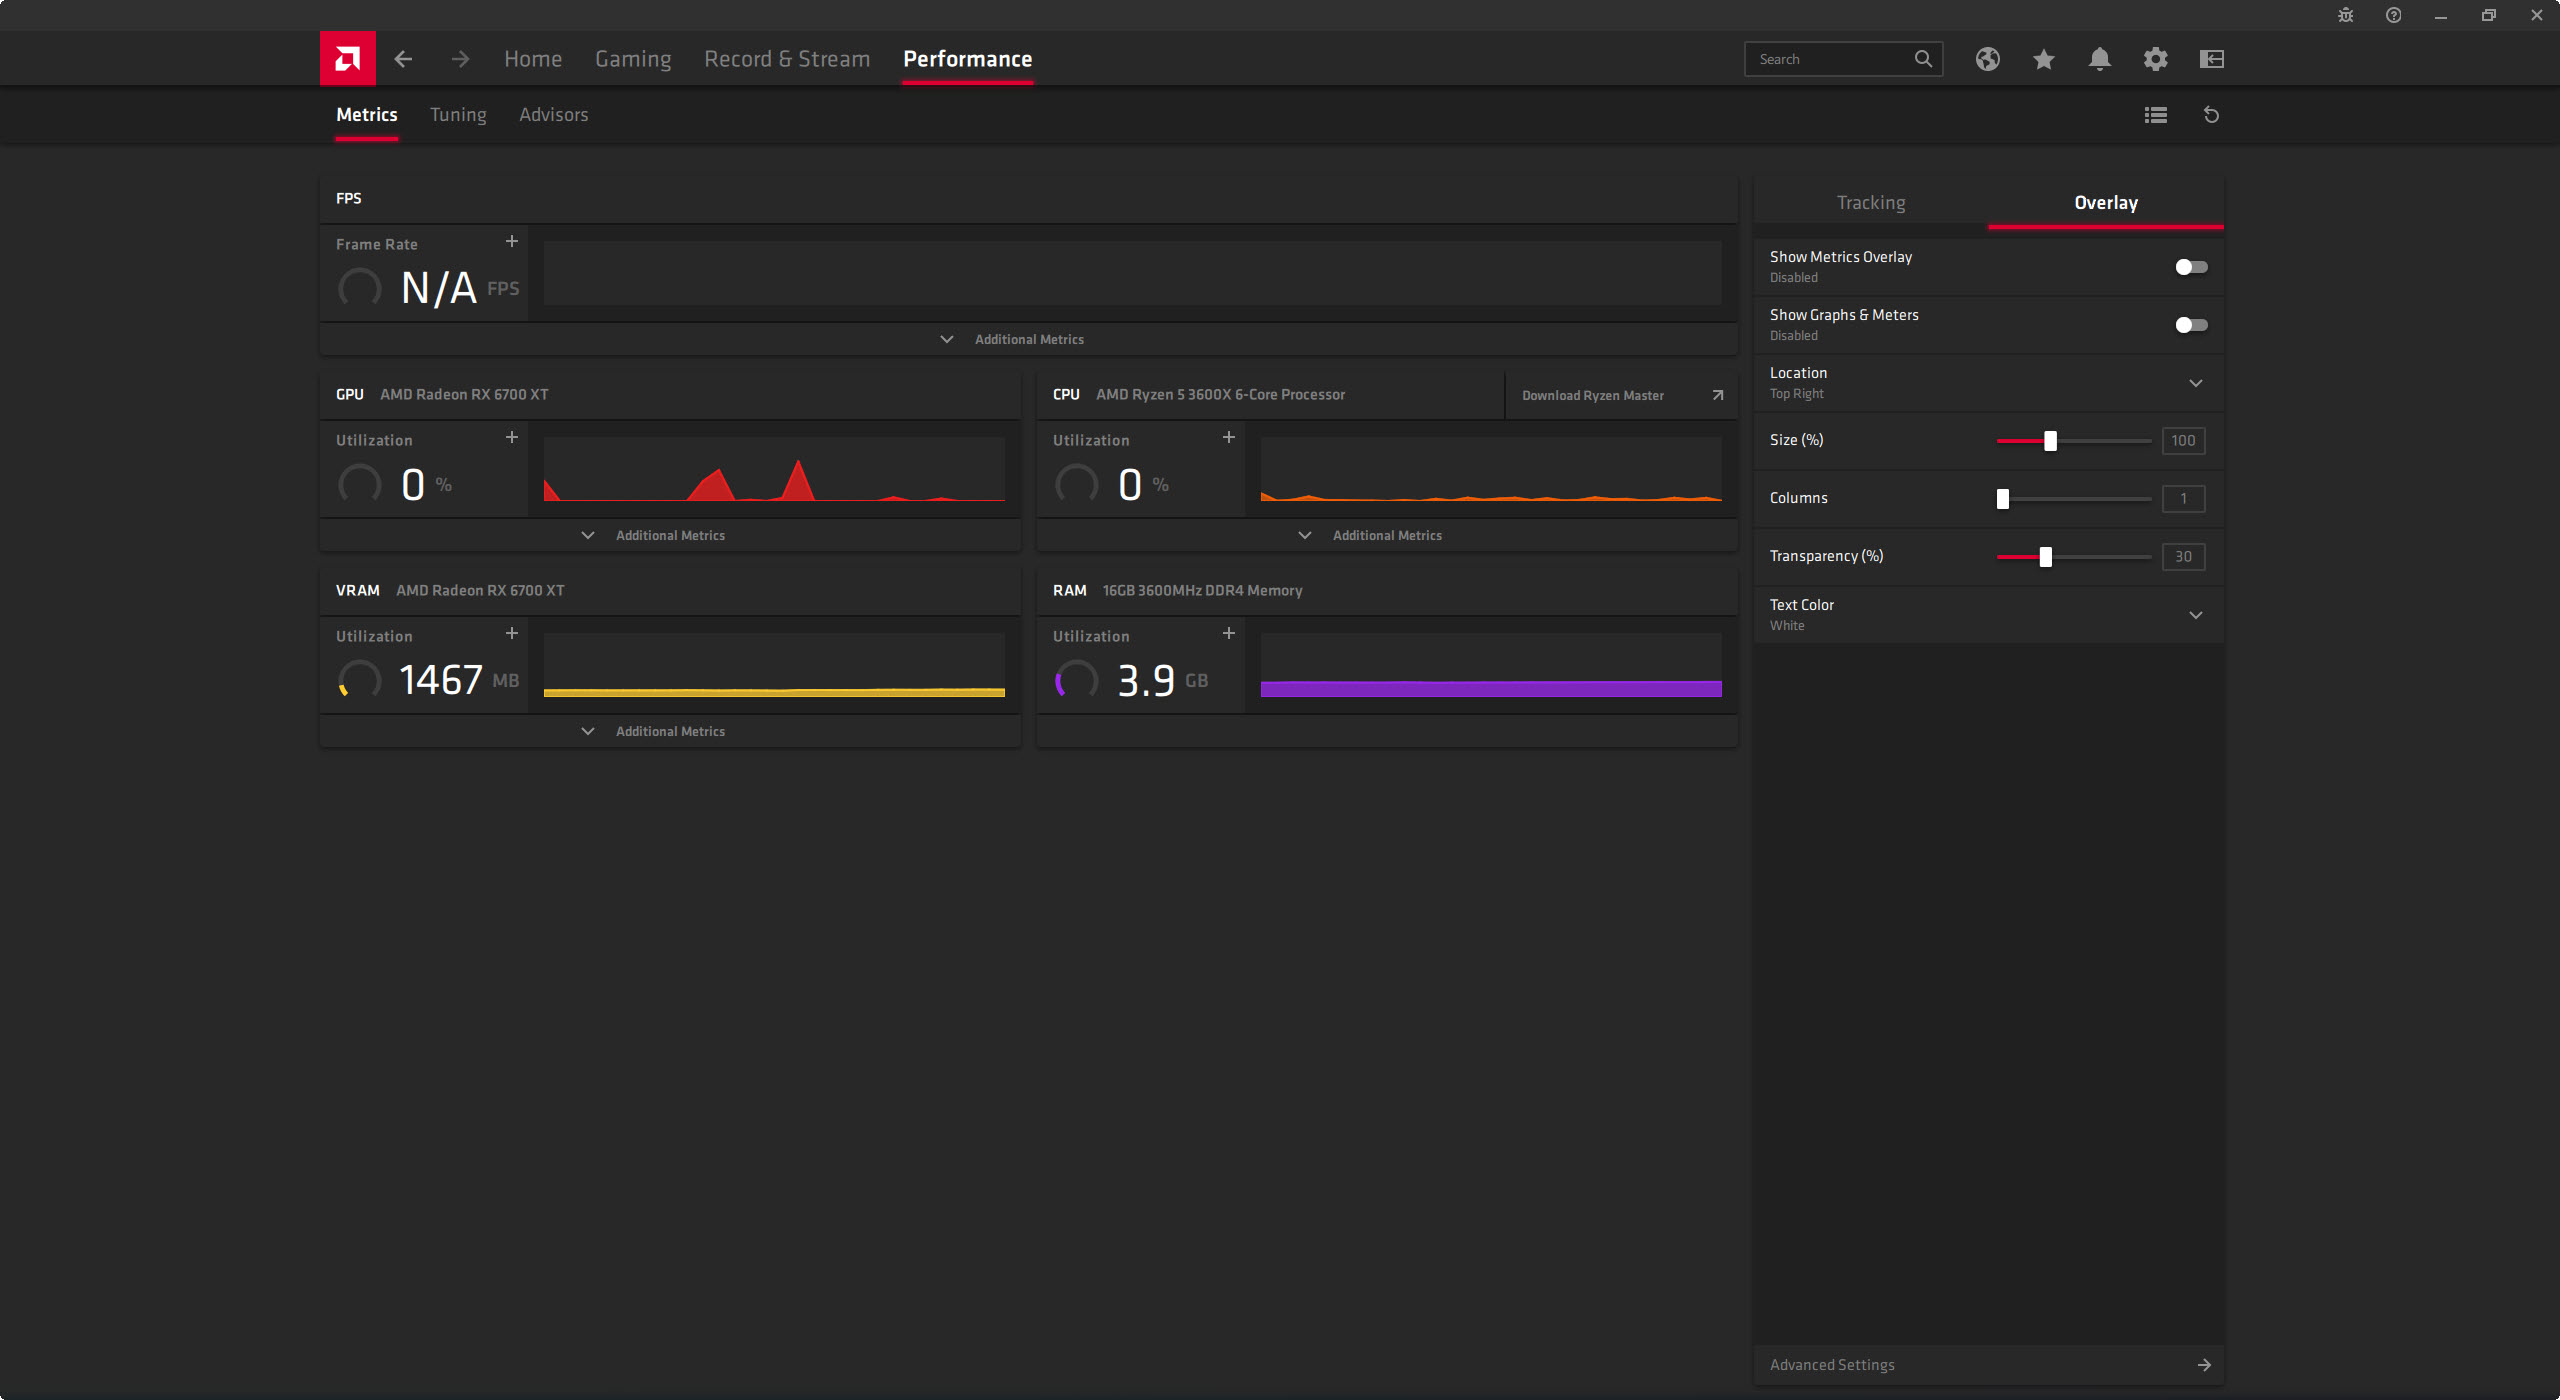Open the Gaming tab

(x=633, y=59)
